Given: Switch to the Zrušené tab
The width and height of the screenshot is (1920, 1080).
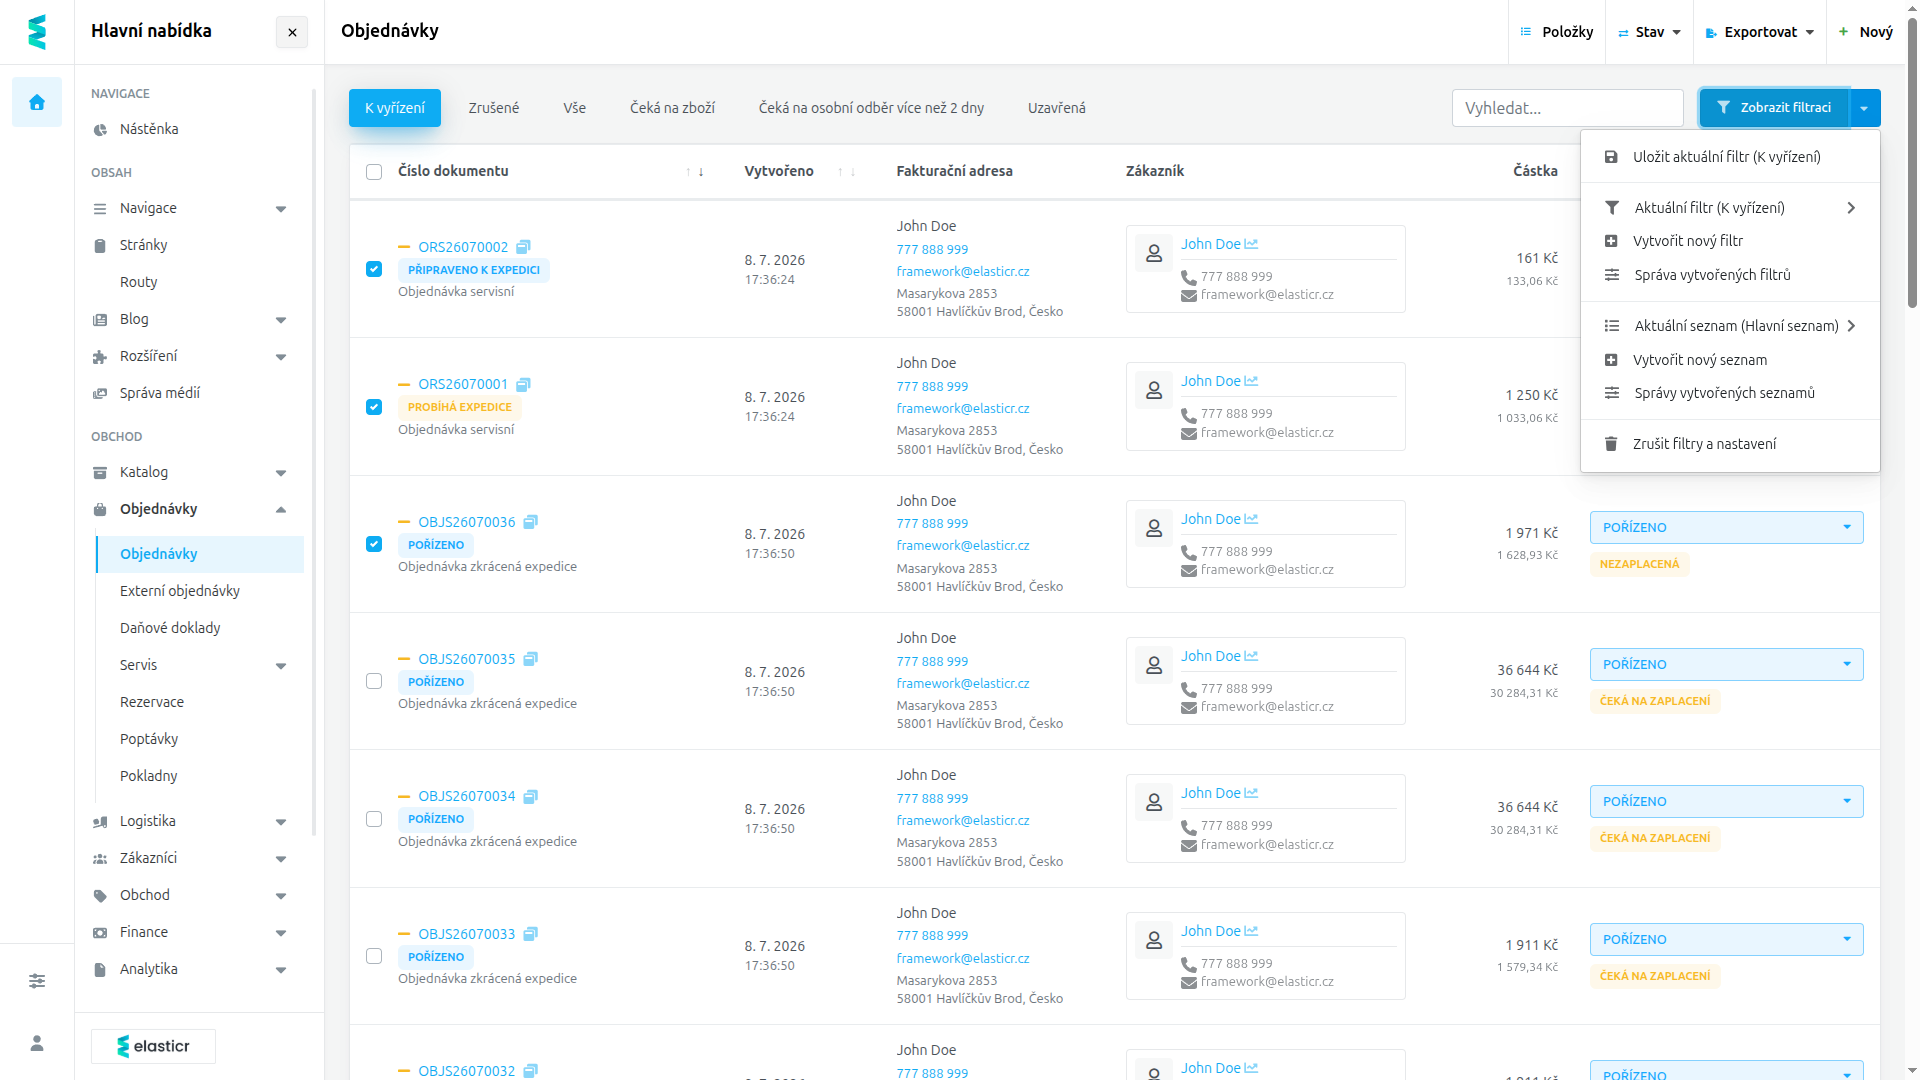Looking at the screenshot, I should pyautogui.click(x=494, y=108).
